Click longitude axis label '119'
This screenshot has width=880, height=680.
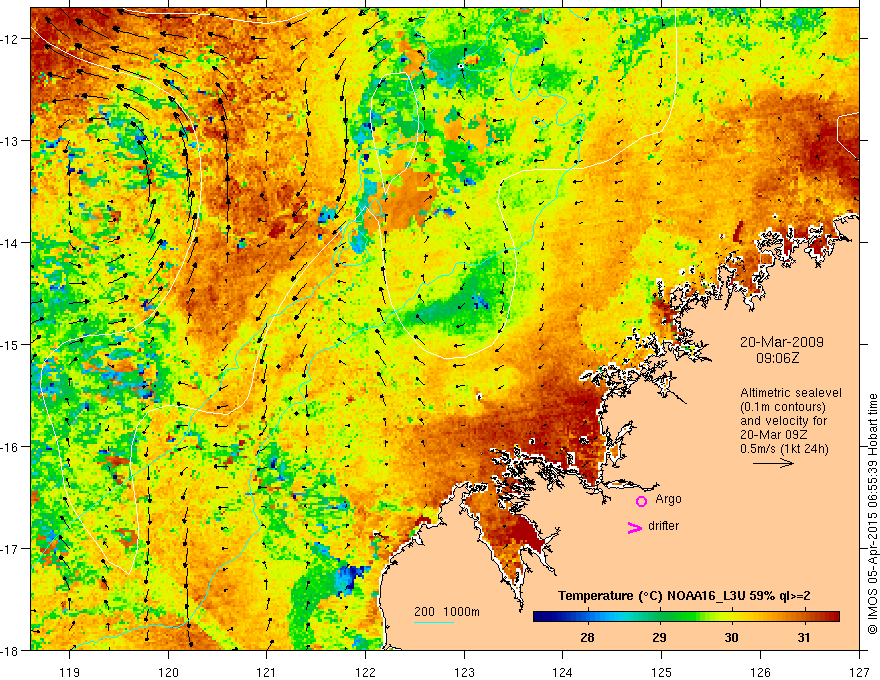70,672
